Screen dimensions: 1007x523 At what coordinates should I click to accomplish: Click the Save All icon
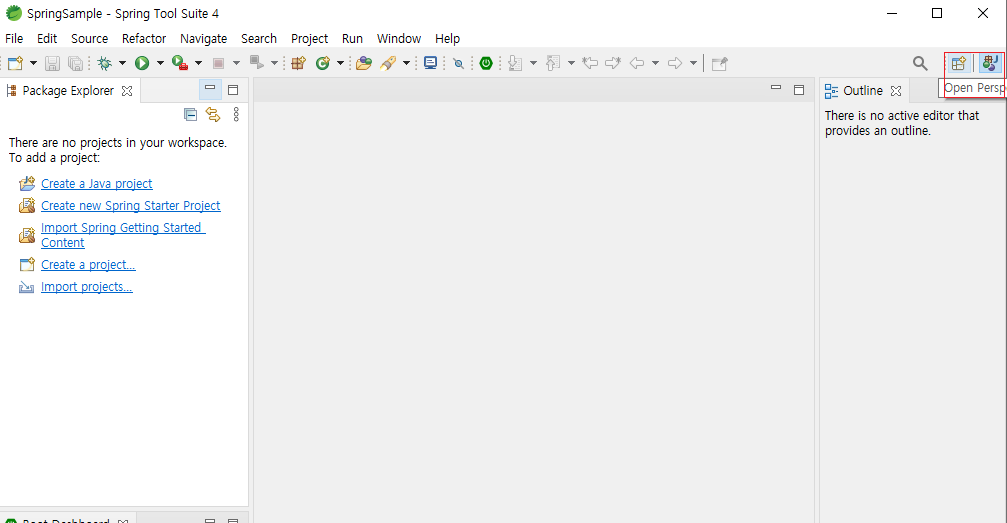click(75, 63)
